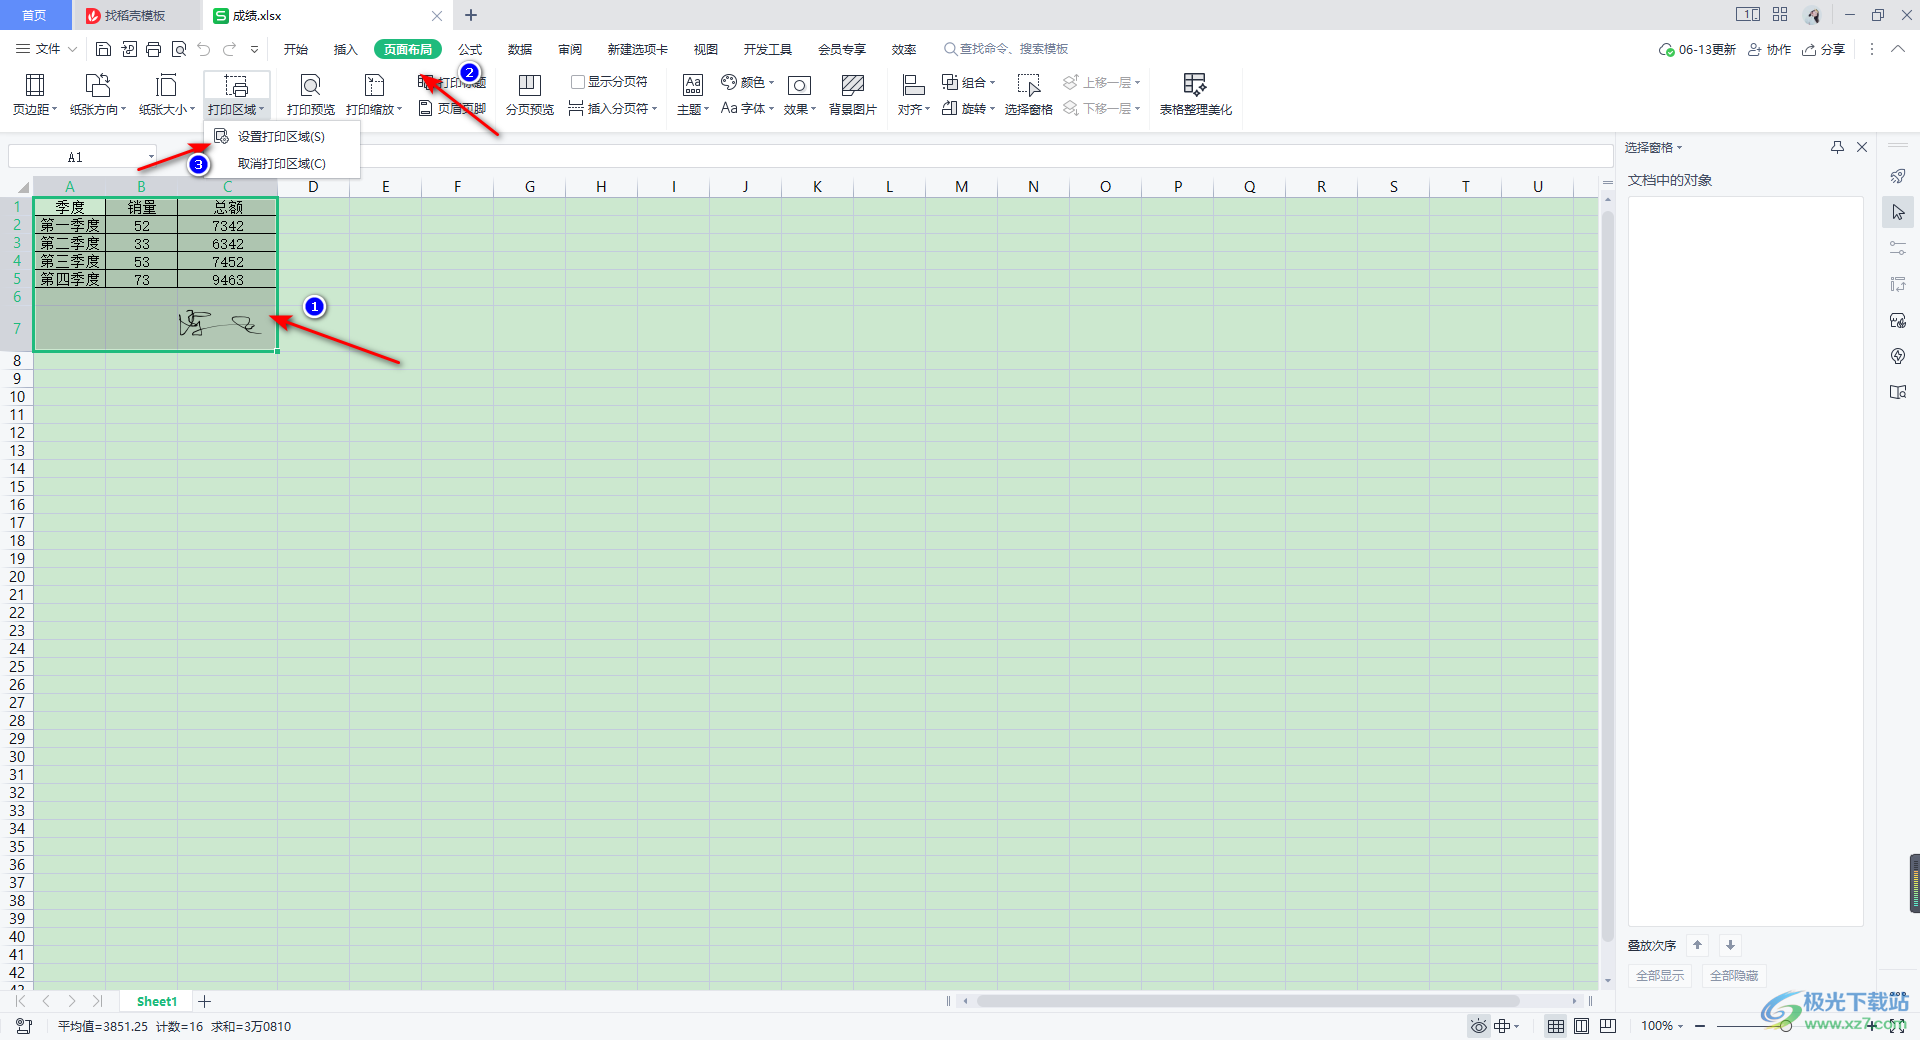Image resolution: width=1920 pixels, height=1040 pixels.
Task: Switch to the 开始 ribbon tab
Action: pyautogui.click(x=296, y=49)
